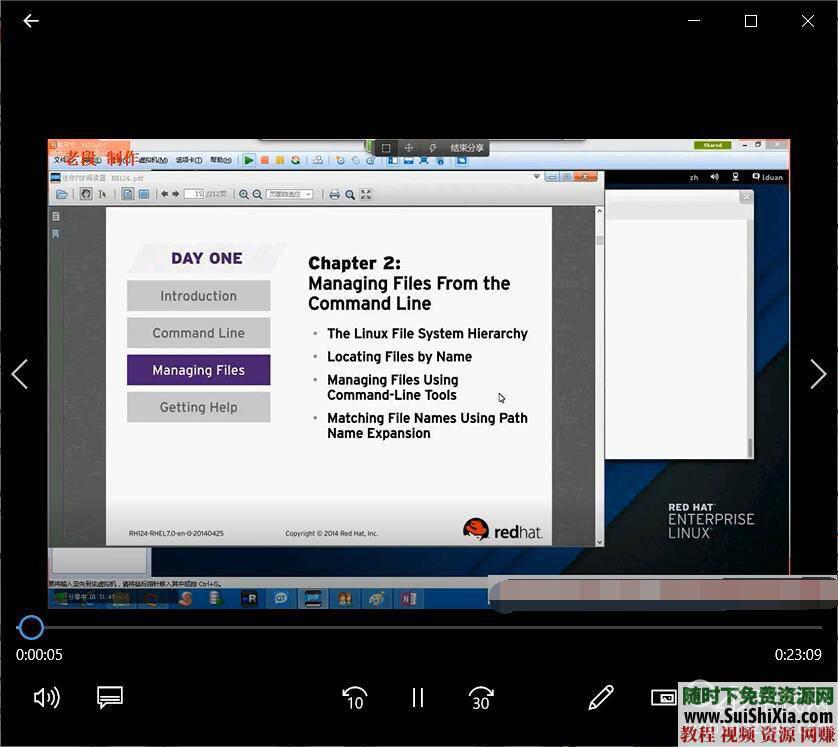Advance to the next item with right chevron
The image size is (838, 747).
(817, 374)
